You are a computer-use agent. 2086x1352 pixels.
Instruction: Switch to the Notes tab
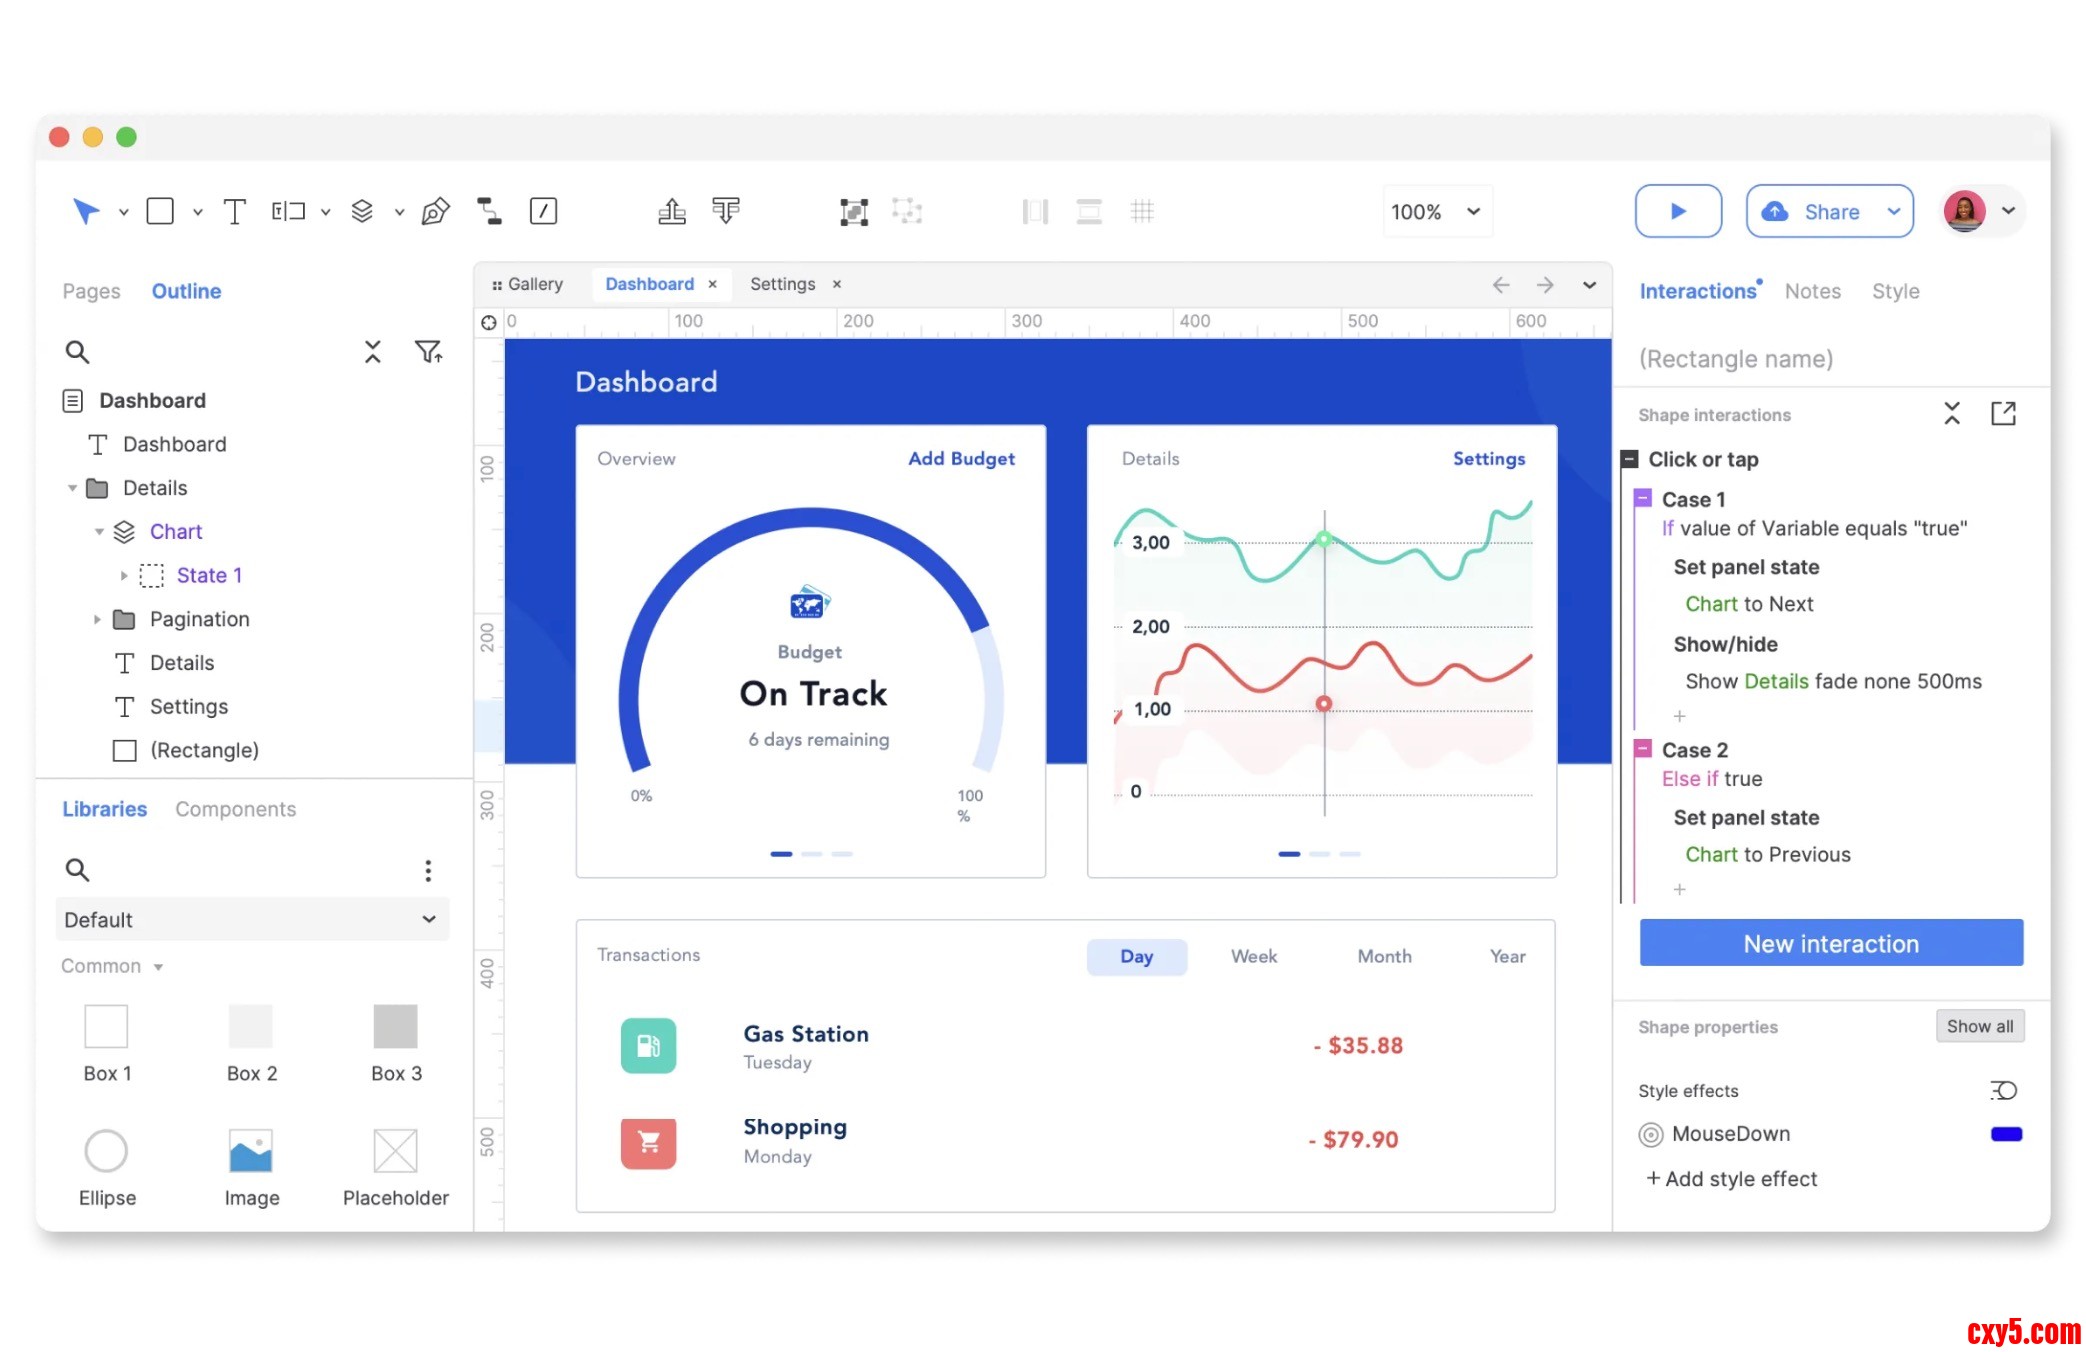point(1812,291)
